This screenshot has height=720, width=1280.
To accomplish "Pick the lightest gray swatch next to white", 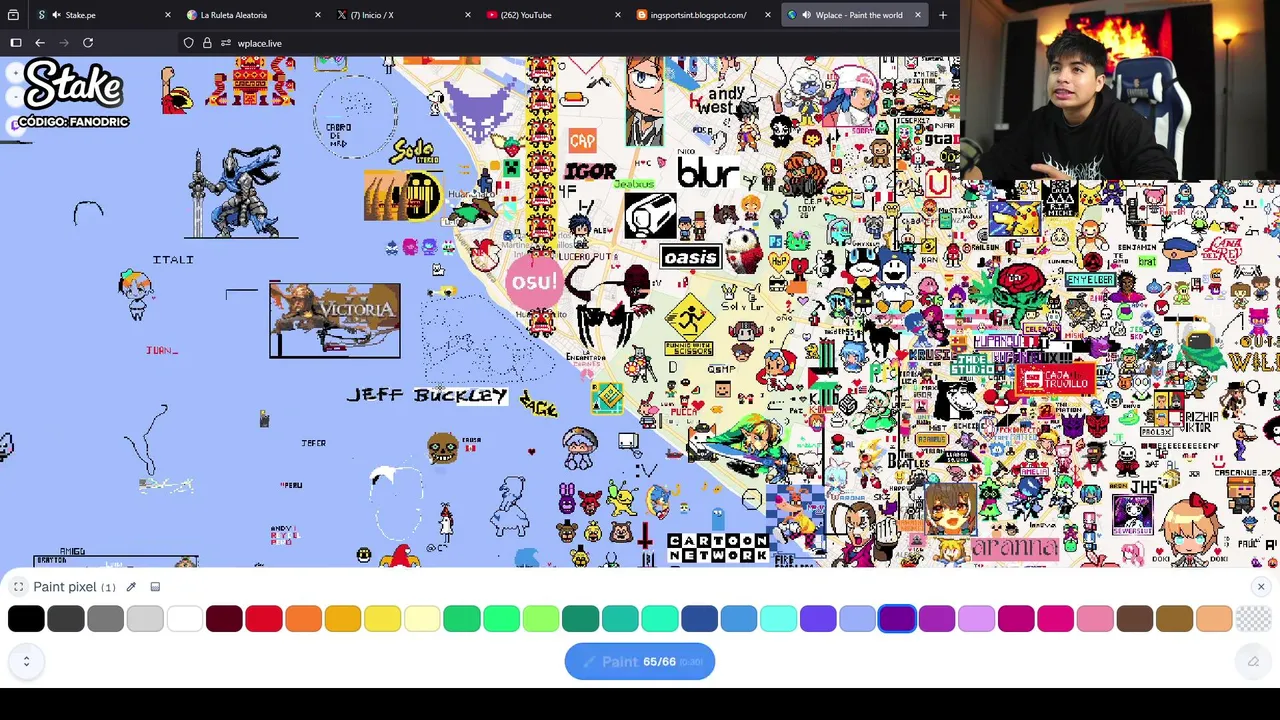I will pos(145,619).
